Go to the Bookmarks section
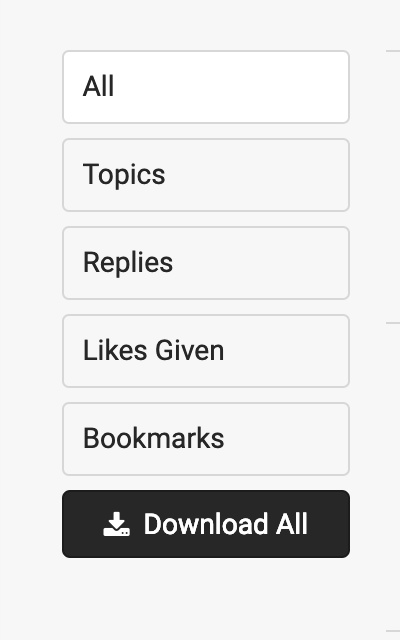The height and width of the screenshot is (640, 400). tap(206, 439)
